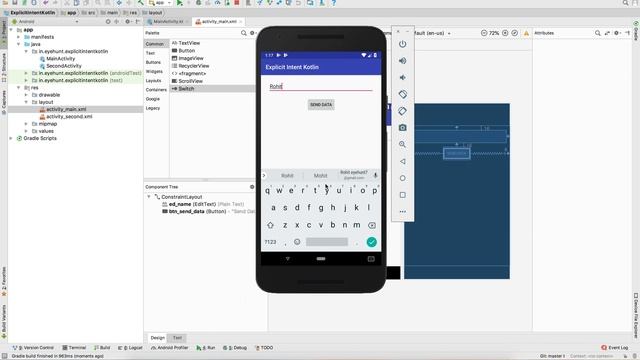Search the Palette with its magnifier icon

pos(244,33)
